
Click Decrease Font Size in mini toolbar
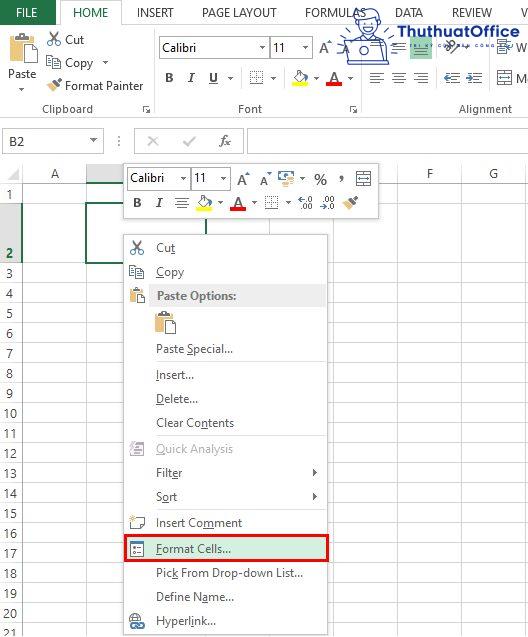[x=266, y=179]
